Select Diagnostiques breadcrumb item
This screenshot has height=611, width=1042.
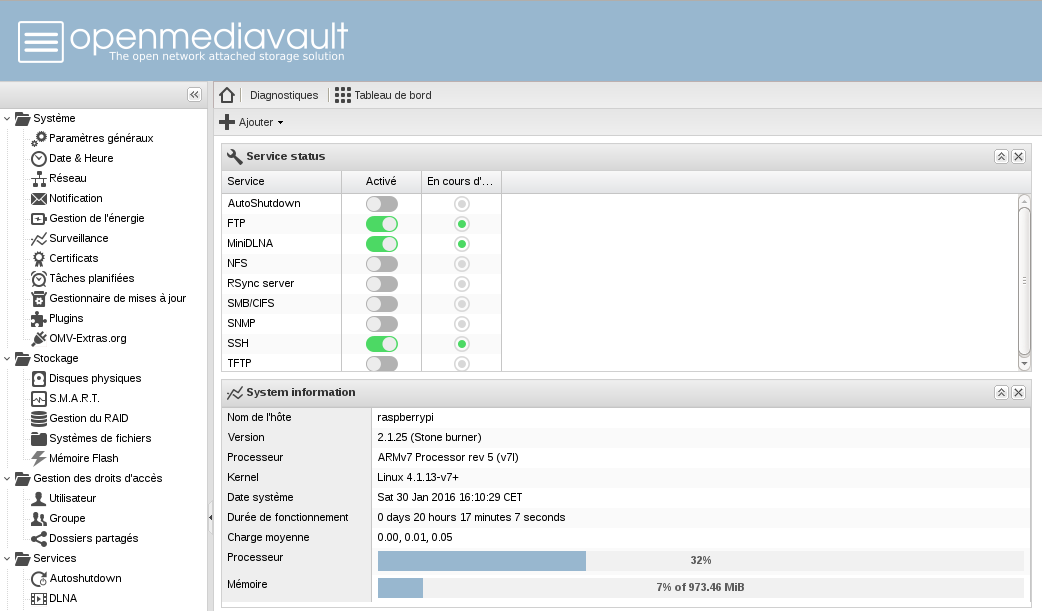click(x=284, y=95)
